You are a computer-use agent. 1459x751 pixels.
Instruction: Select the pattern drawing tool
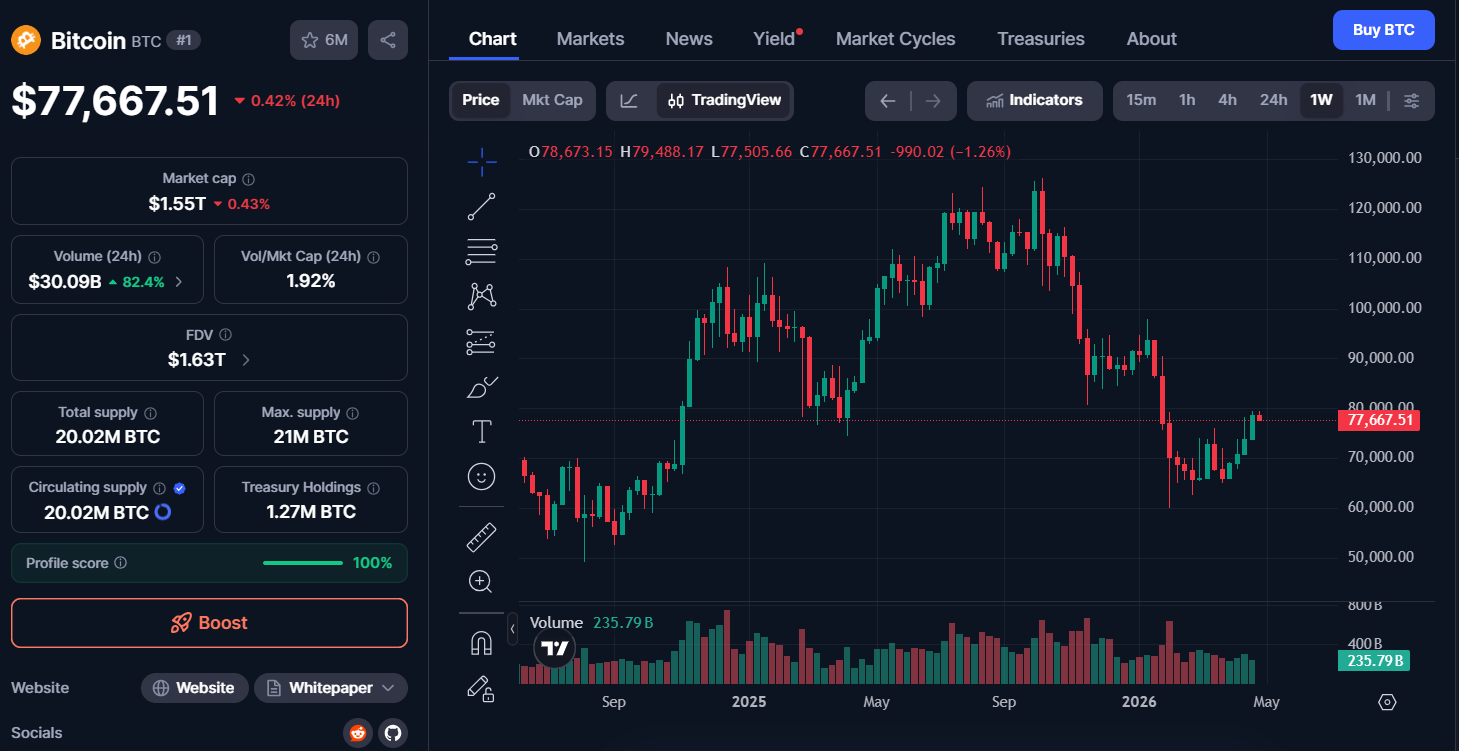481,296
